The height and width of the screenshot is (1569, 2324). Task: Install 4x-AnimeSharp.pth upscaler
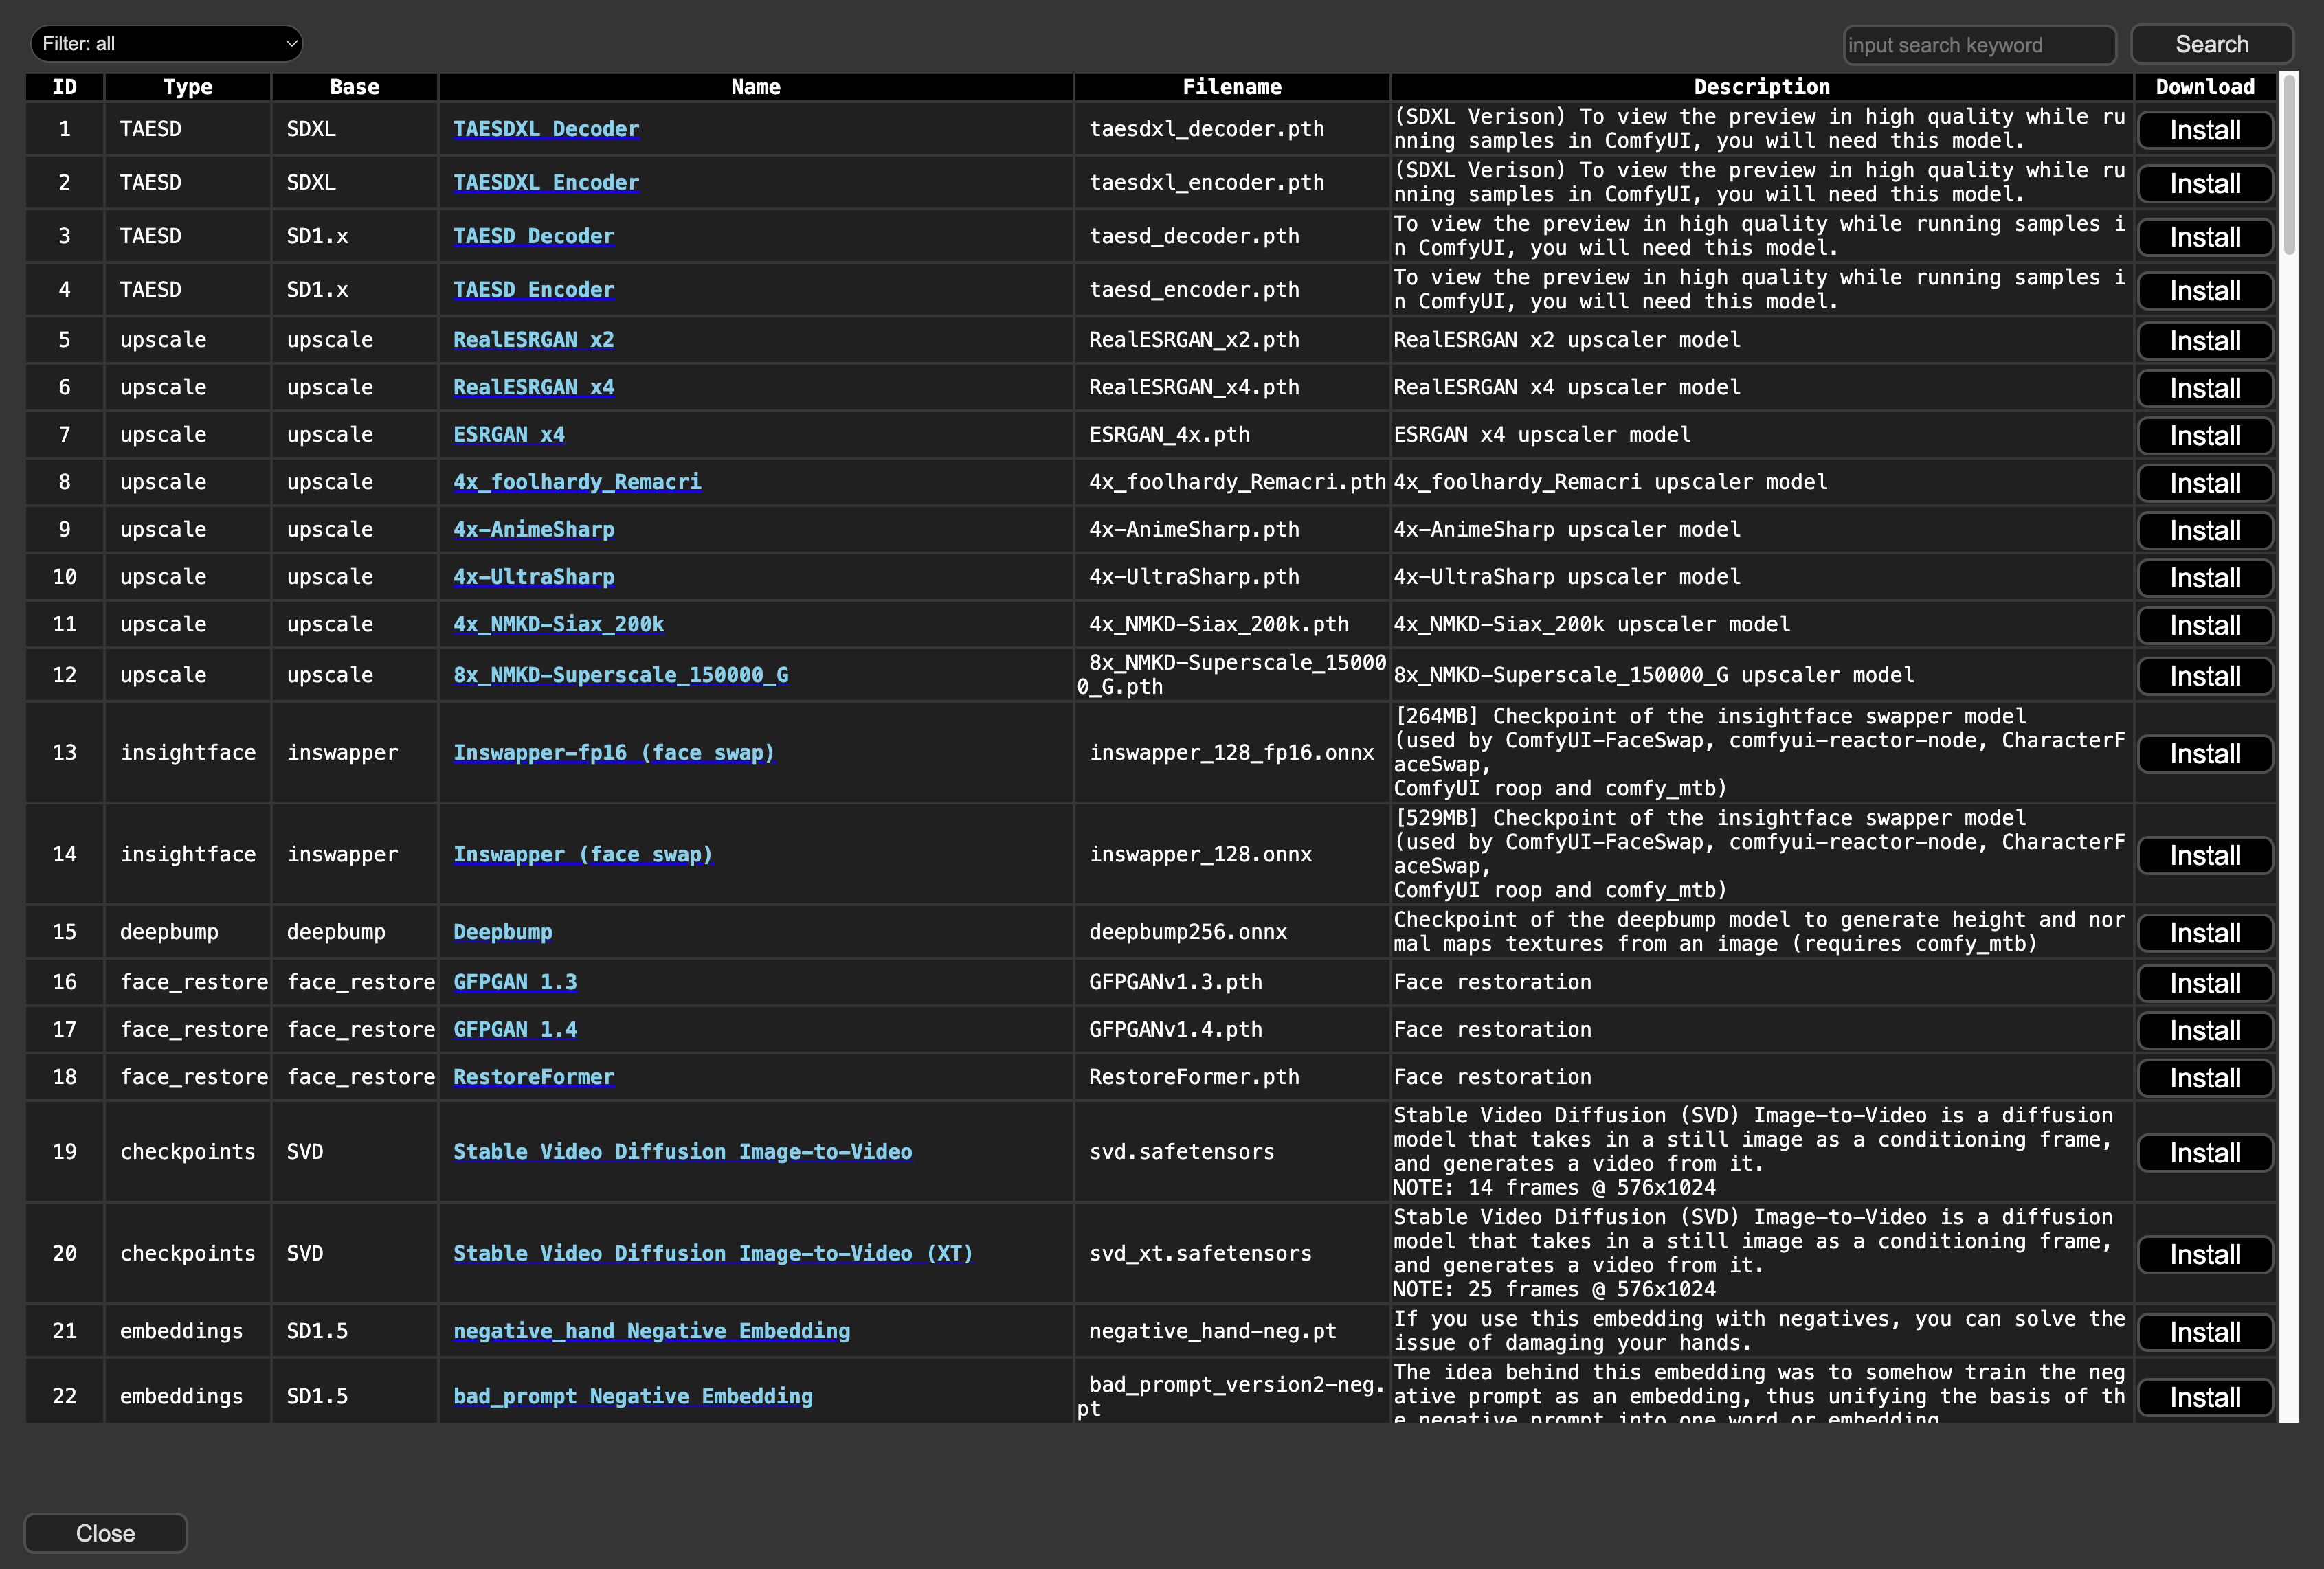pos(2205,531)
